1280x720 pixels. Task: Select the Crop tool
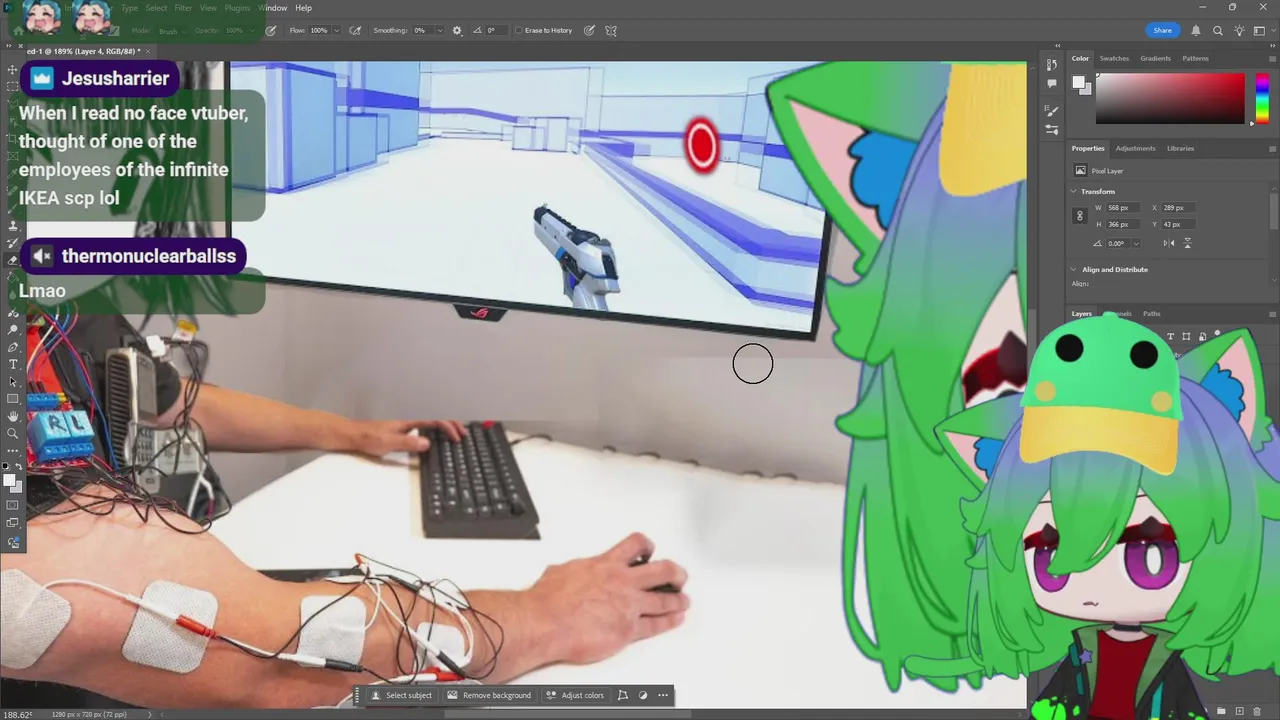[x=13, y=139]
